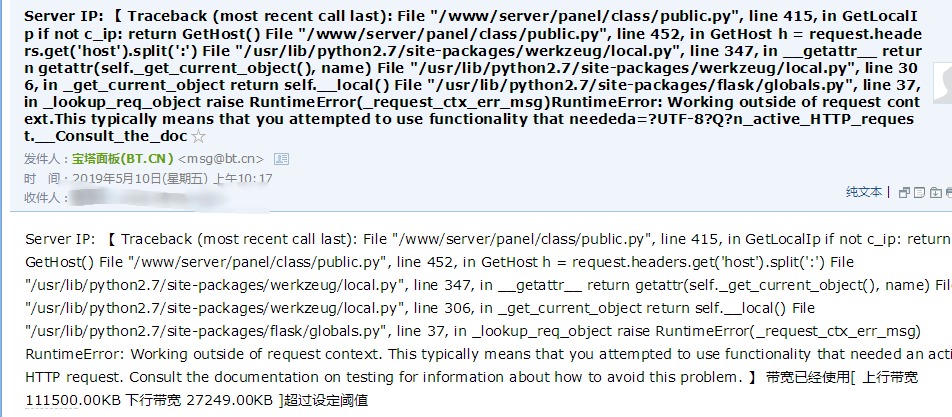Click the bold email subject heading
This screenshot has width=952, height=417.
(x=472, y=76)
